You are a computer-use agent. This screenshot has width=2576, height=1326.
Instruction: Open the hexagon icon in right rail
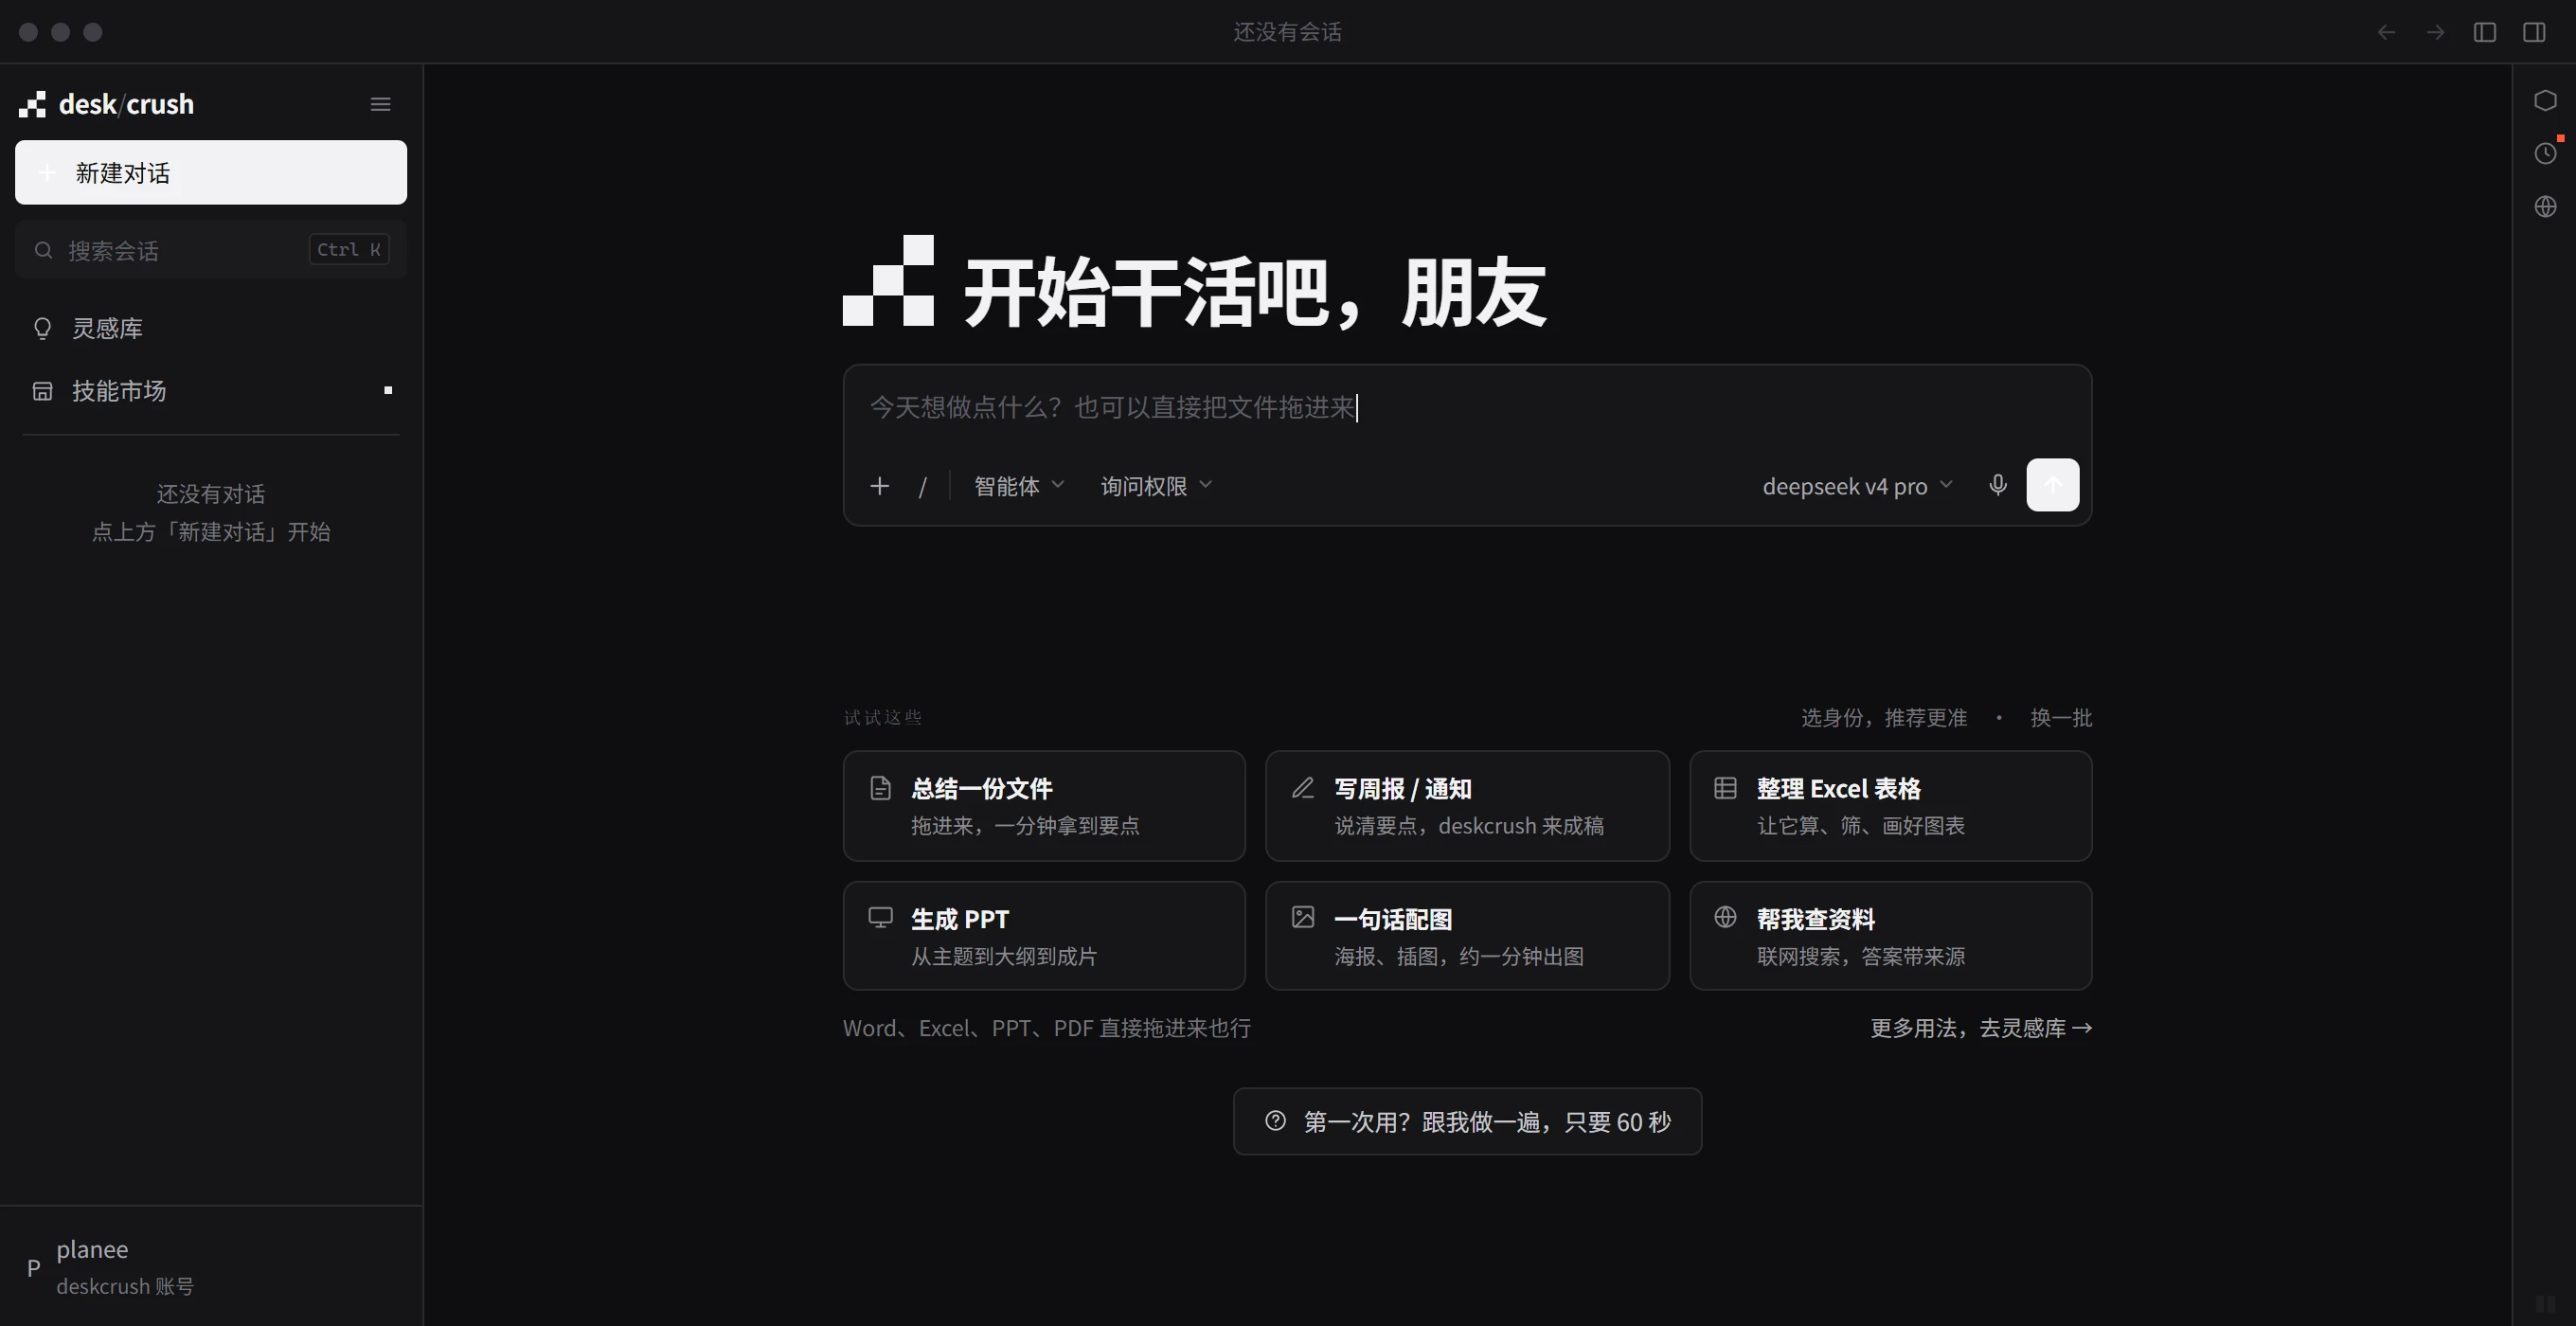point(2545,101)
